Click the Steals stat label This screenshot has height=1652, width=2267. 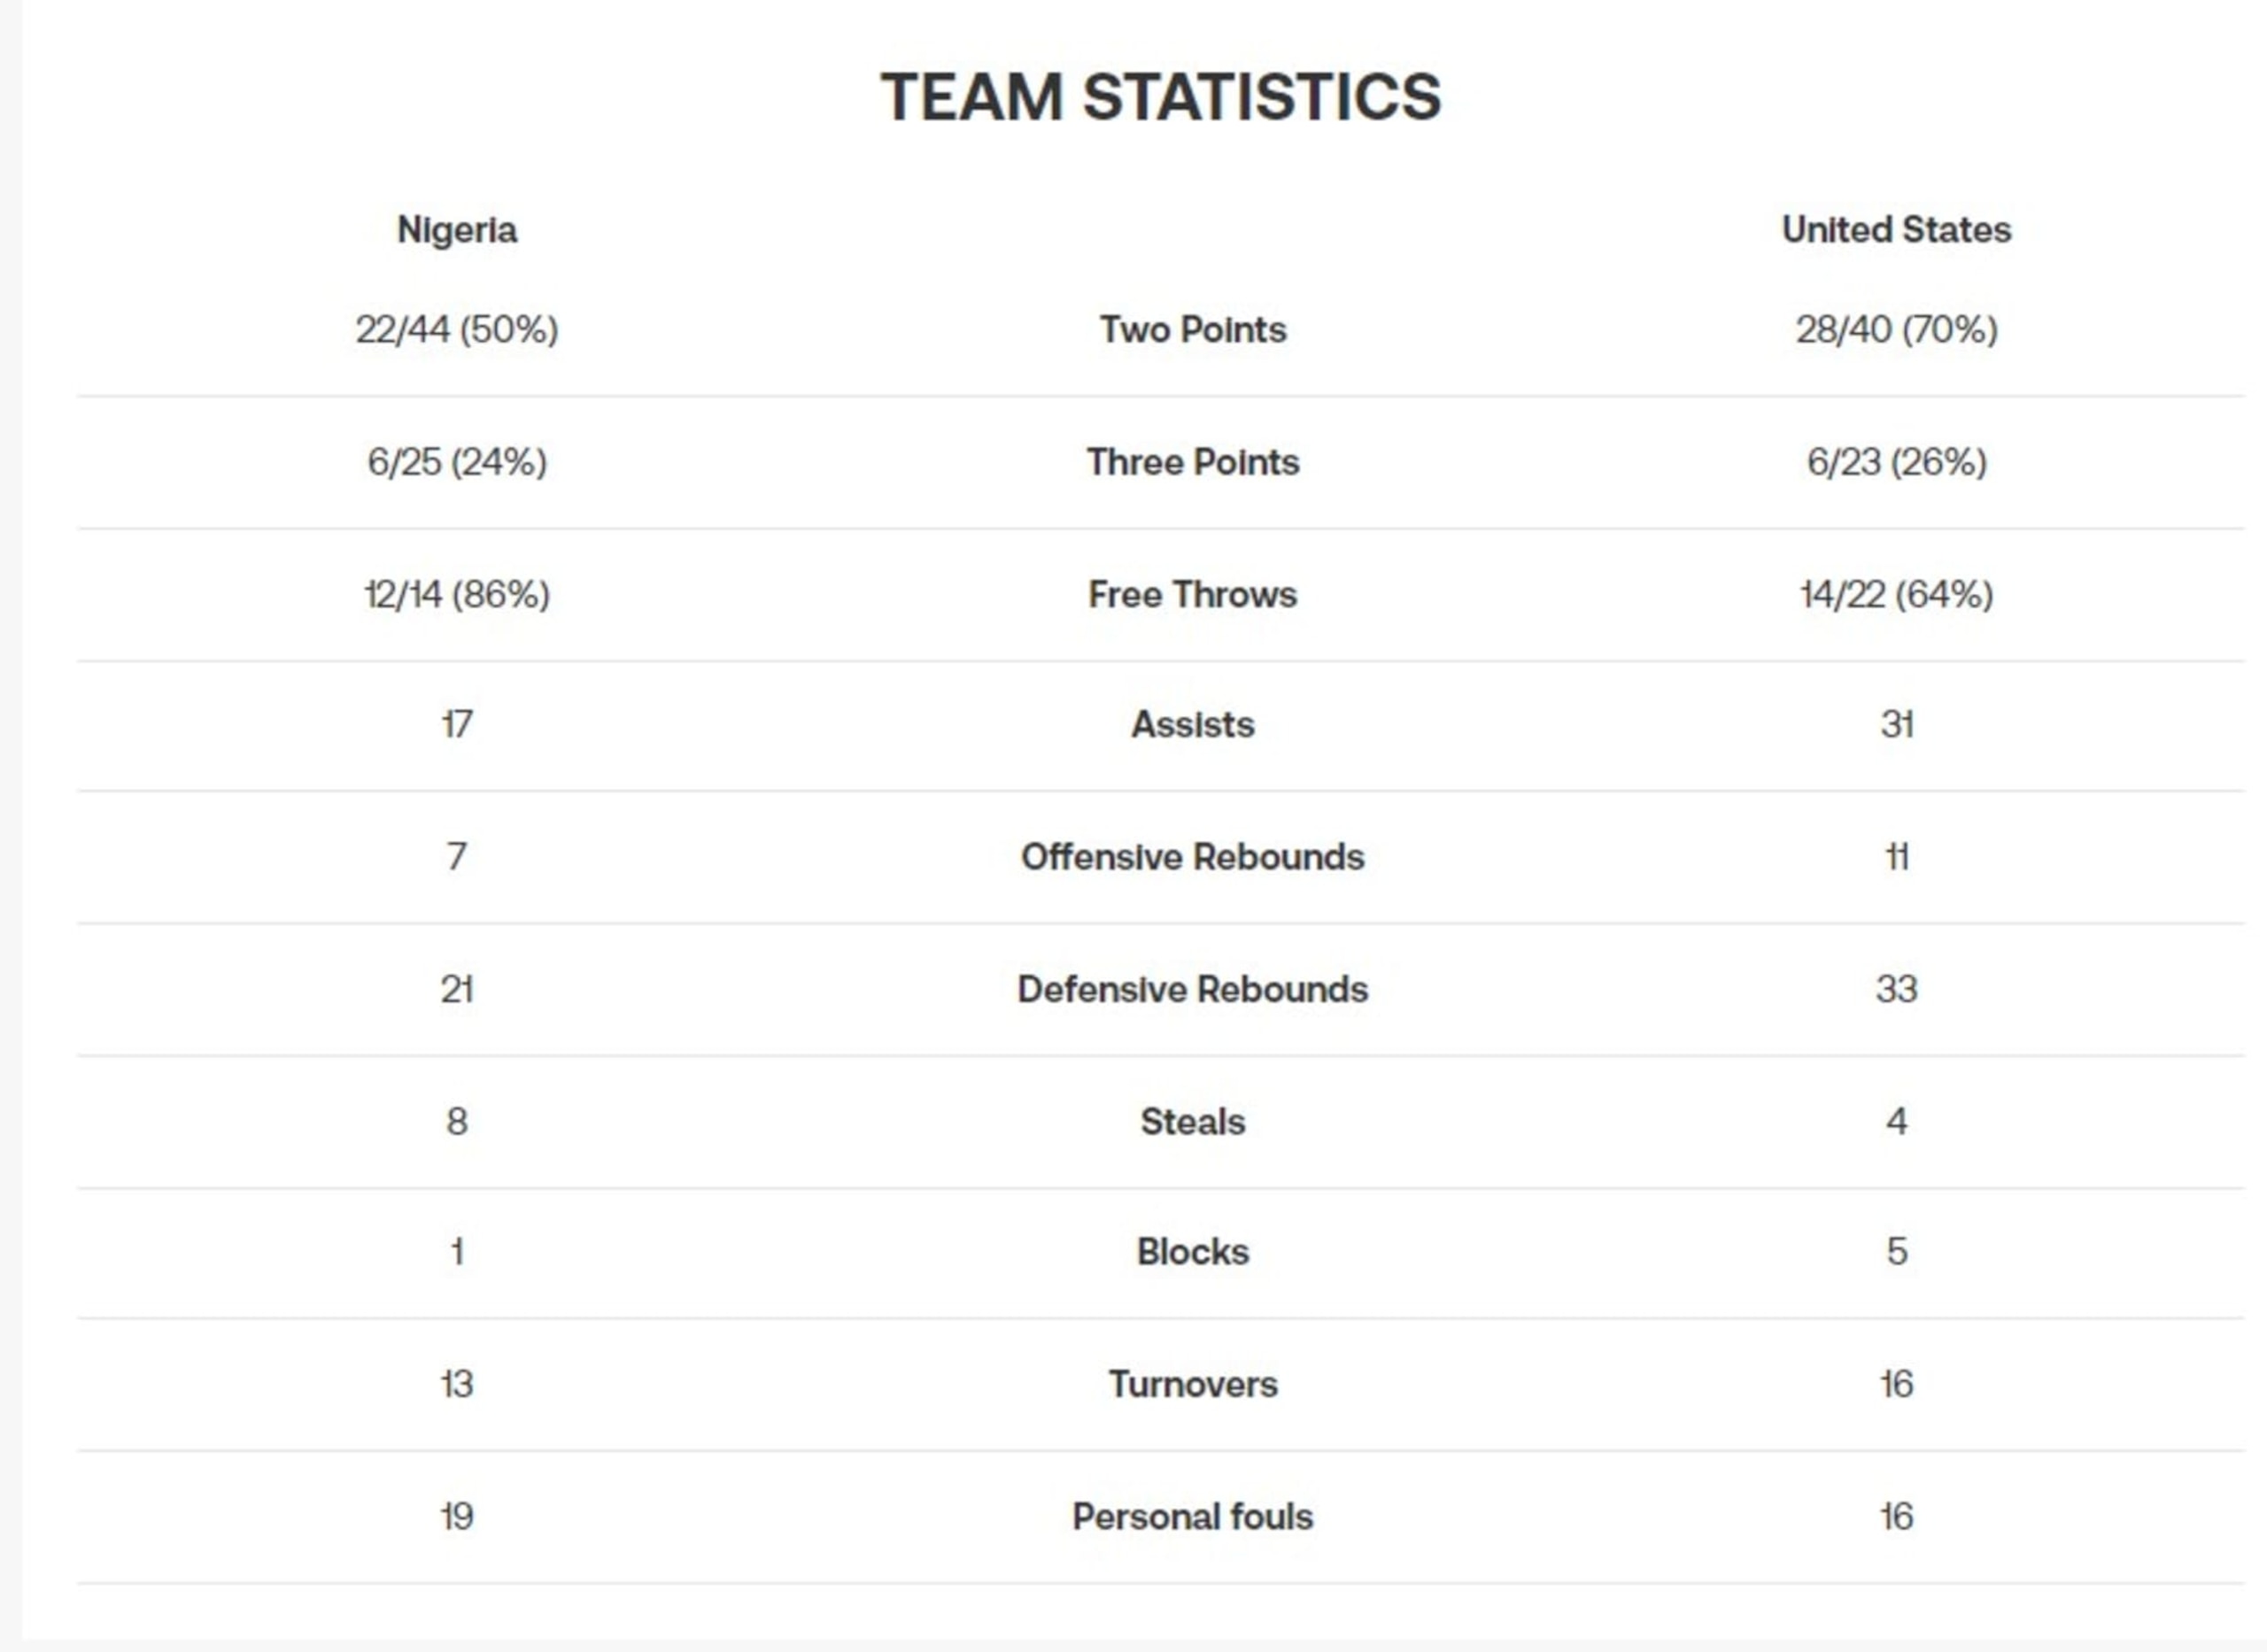pos(1193,1121)
